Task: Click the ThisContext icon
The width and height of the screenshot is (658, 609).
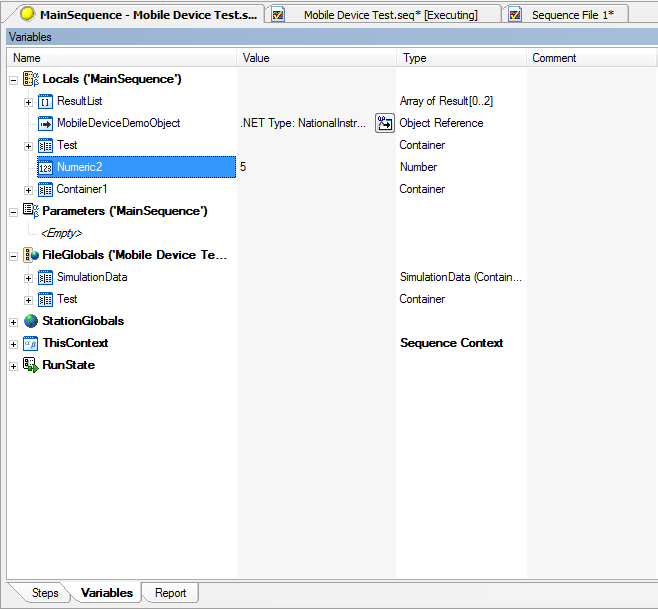Action: click(x=30, y=343)
